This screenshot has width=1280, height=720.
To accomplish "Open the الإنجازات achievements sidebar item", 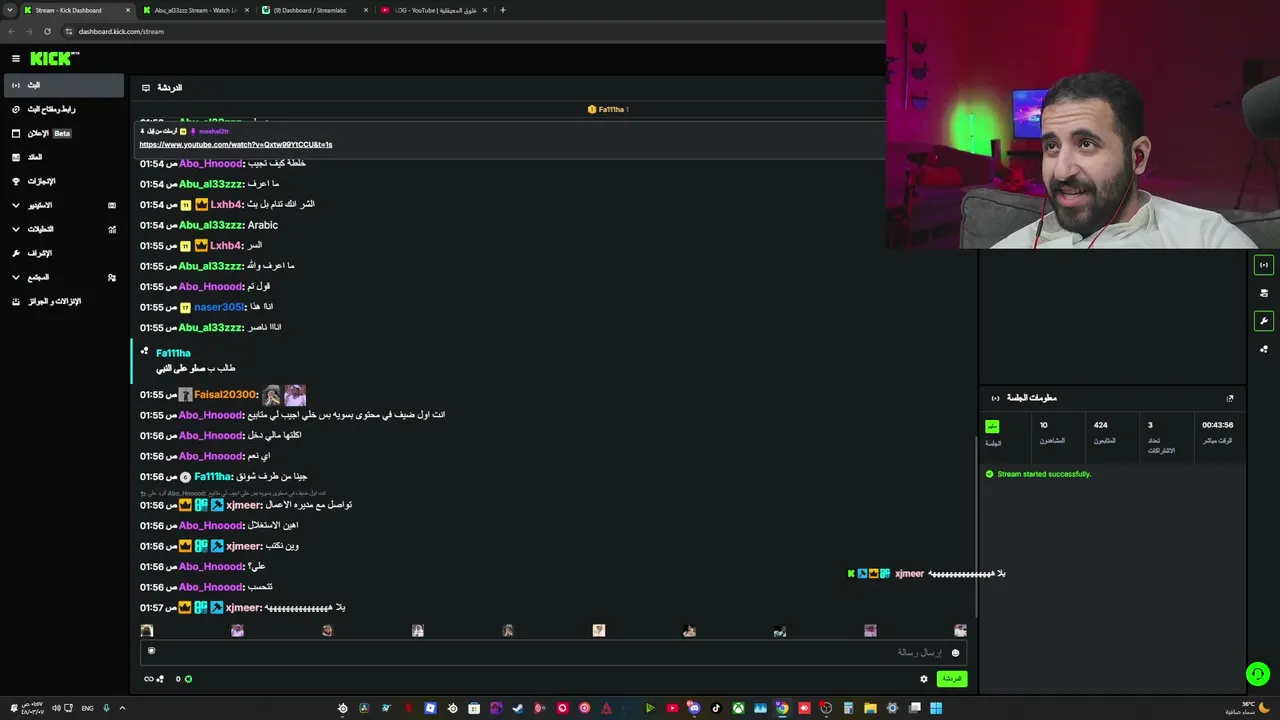I will coord(64,181).
